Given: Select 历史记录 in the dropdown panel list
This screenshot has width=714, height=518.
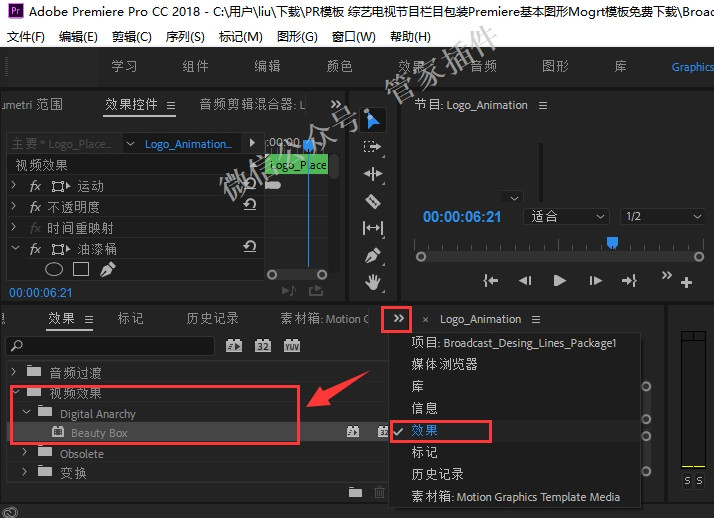Looking at the screenshot, I should pyautogui.click(x=438, y=474).
